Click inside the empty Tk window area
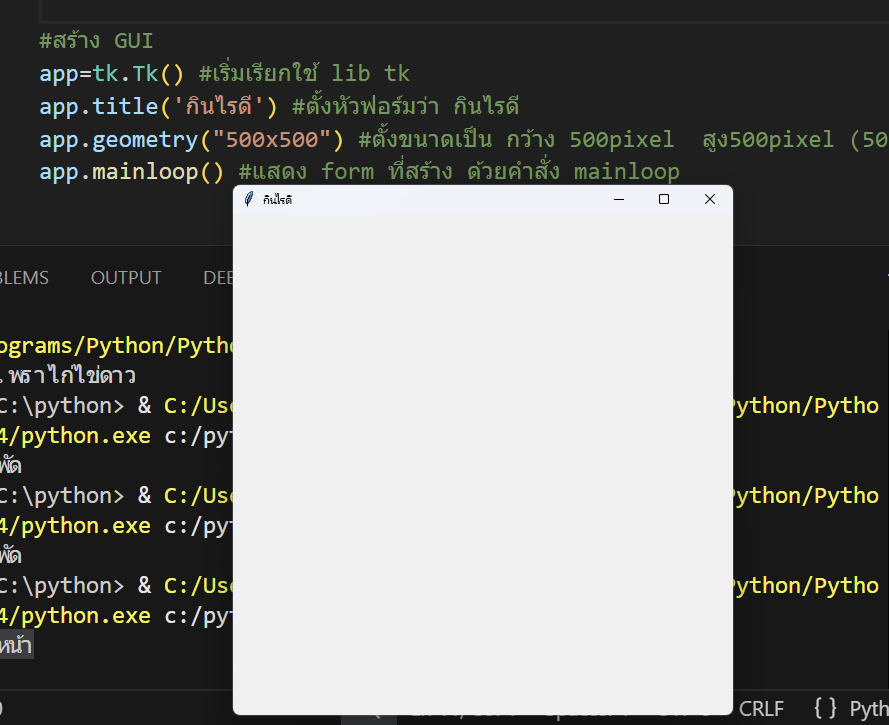The image size is (889, 725). pyautogui.click(x=482, y=460)
